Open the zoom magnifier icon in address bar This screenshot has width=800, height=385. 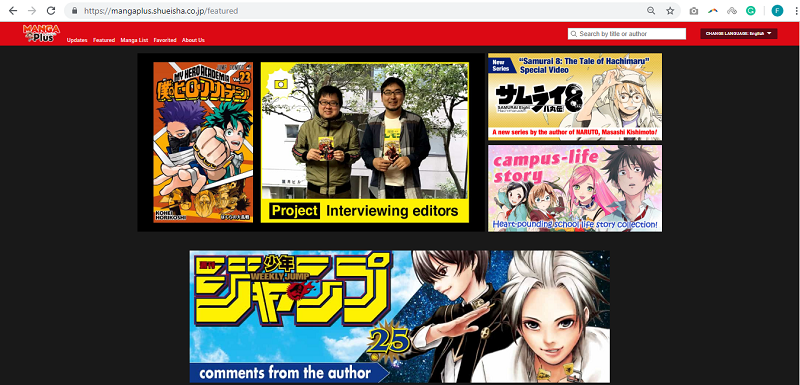coord(651,11)
